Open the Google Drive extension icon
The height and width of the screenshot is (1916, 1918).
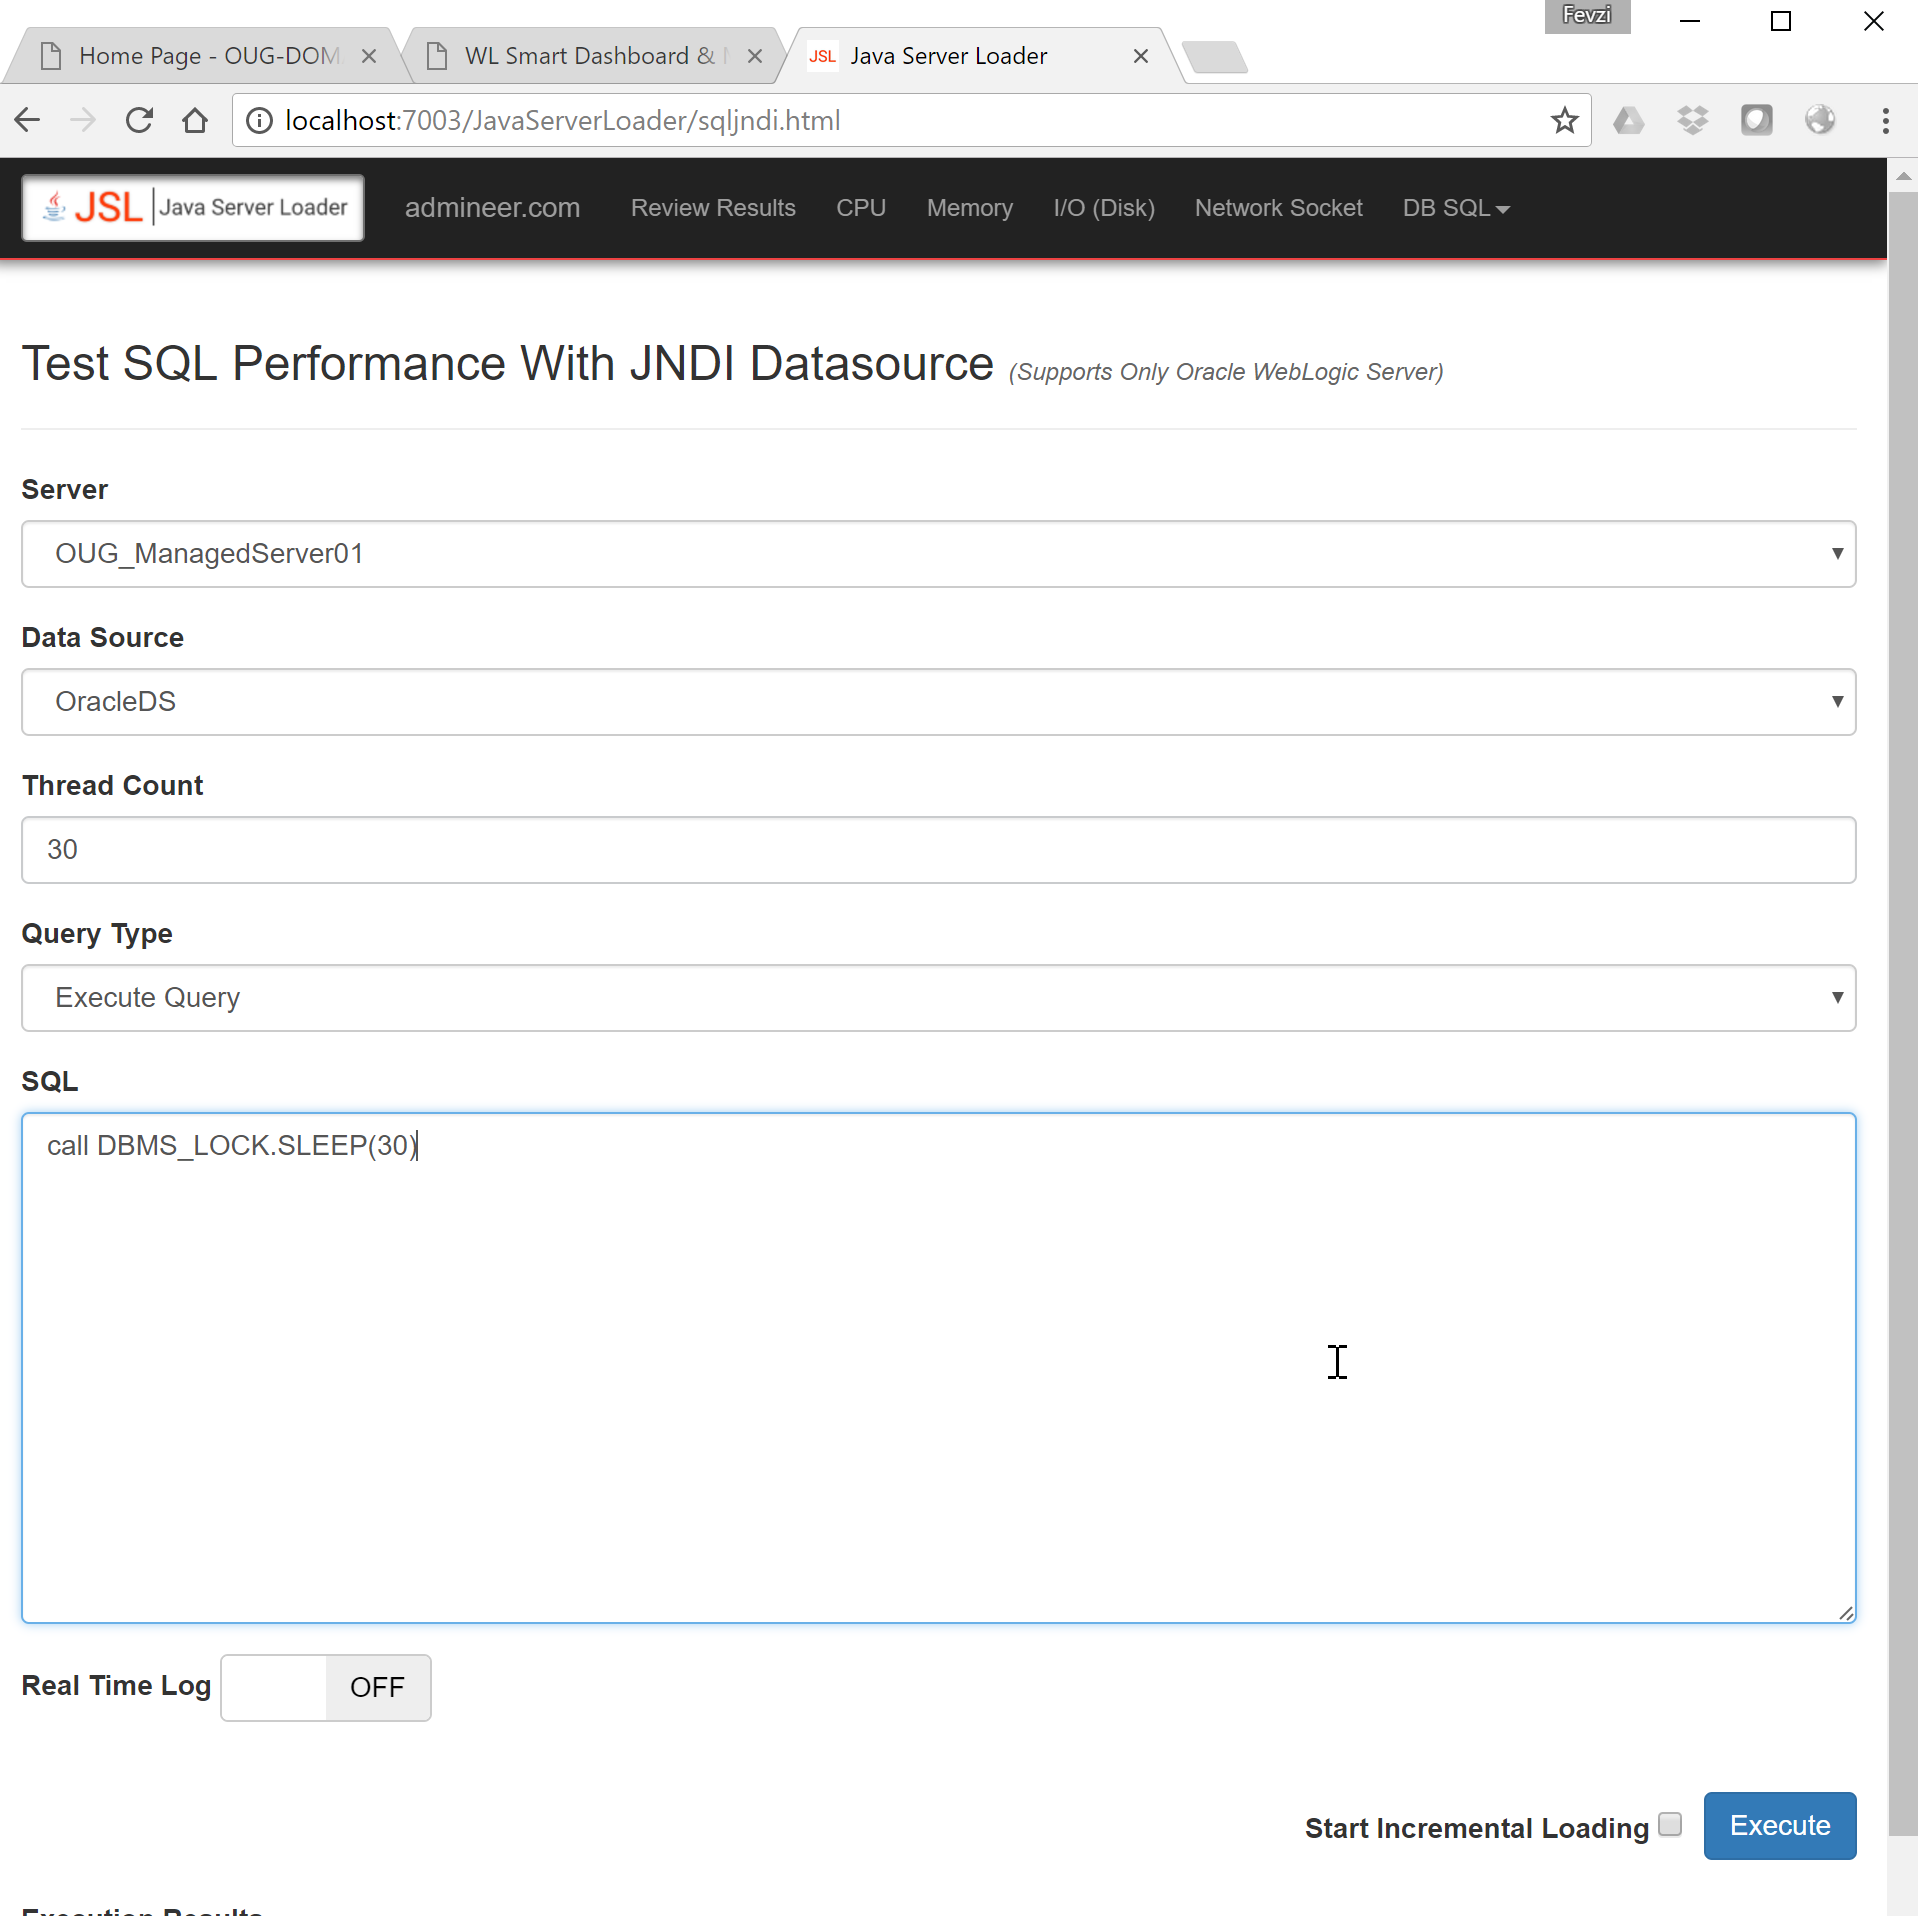click(x=1629, y=121)
